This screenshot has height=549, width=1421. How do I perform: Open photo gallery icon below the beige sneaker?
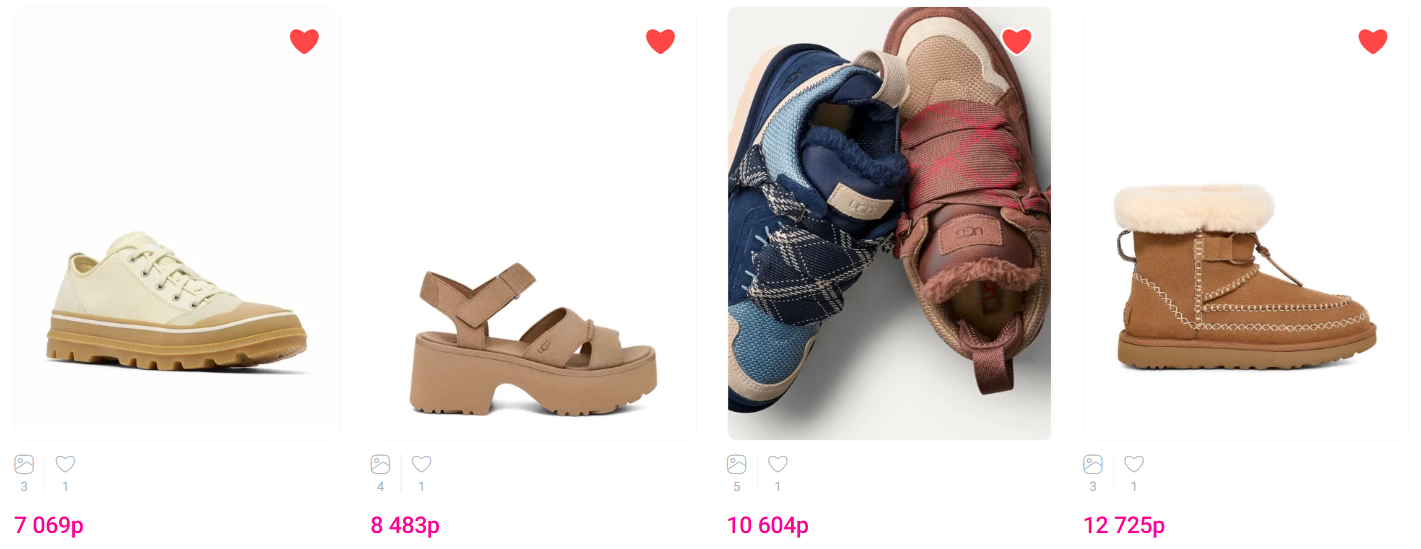[24, 464]
